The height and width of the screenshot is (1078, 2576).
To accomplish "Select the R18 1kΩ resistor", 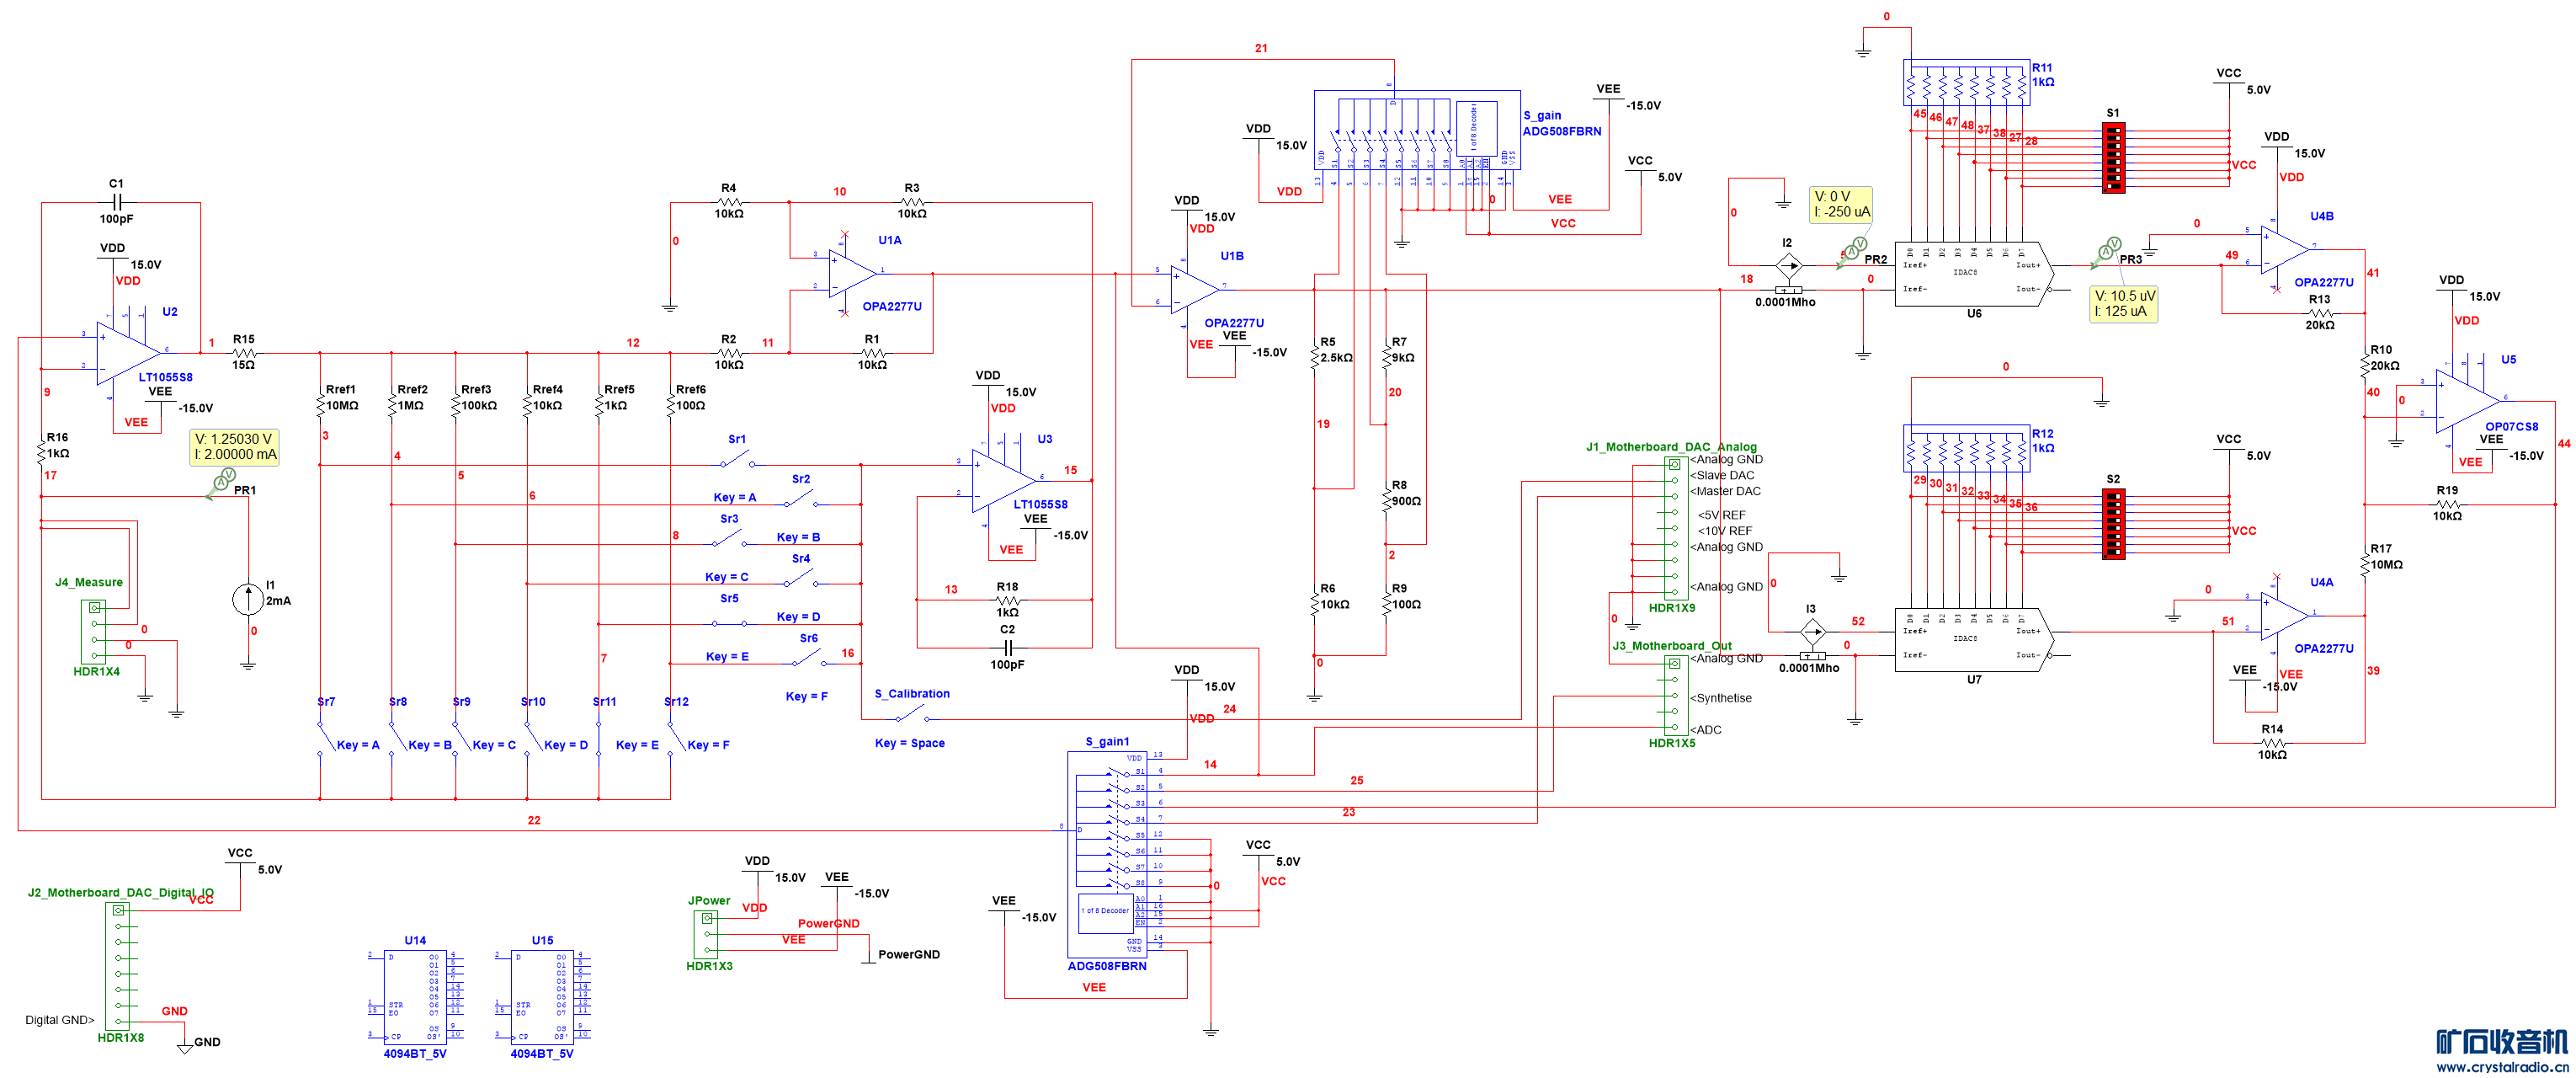I will [1007, 600].
